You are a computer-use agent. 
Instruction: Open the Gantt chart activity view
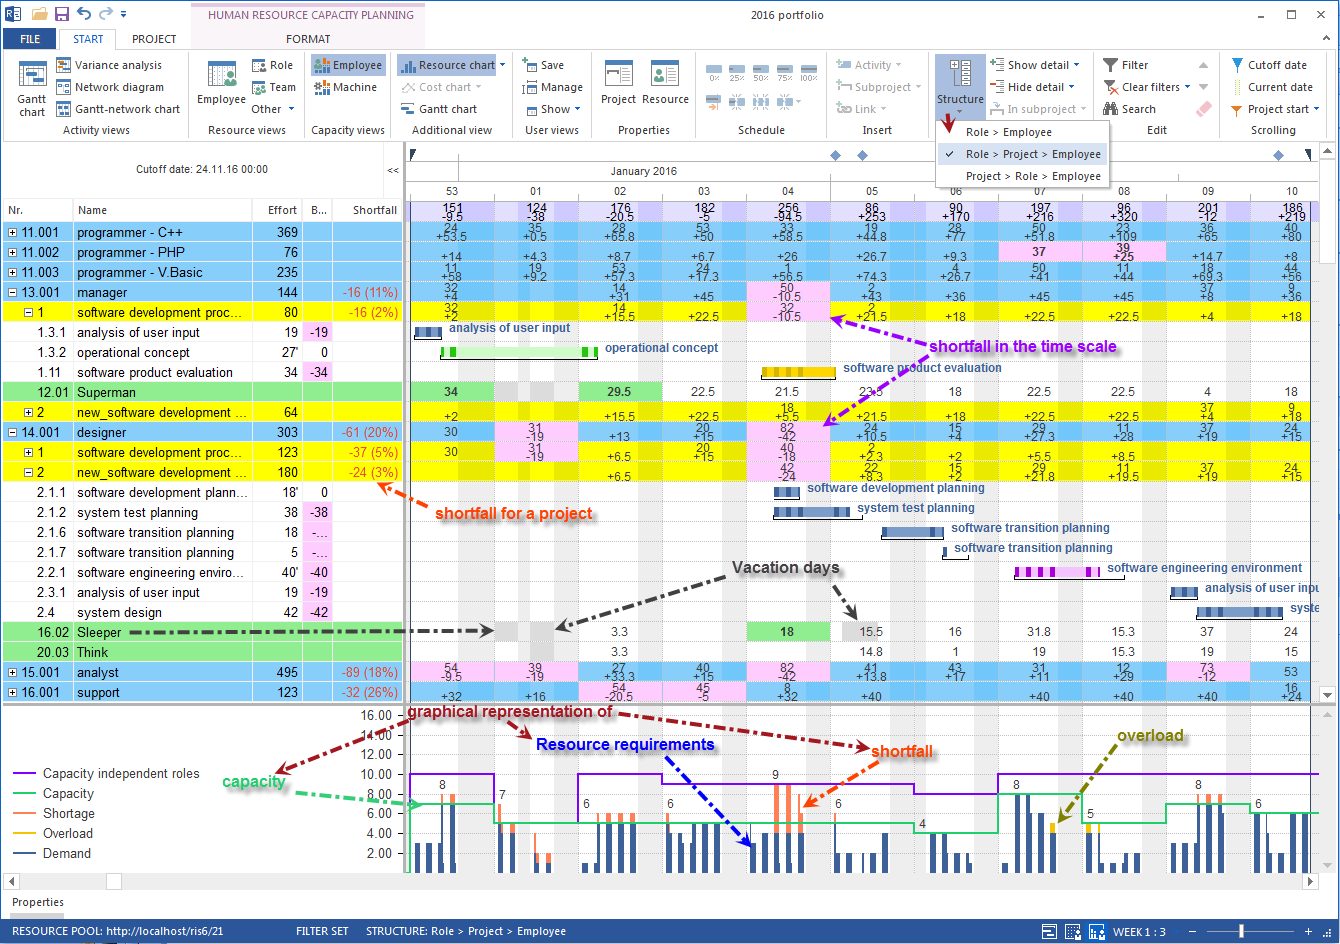point(32,88)
